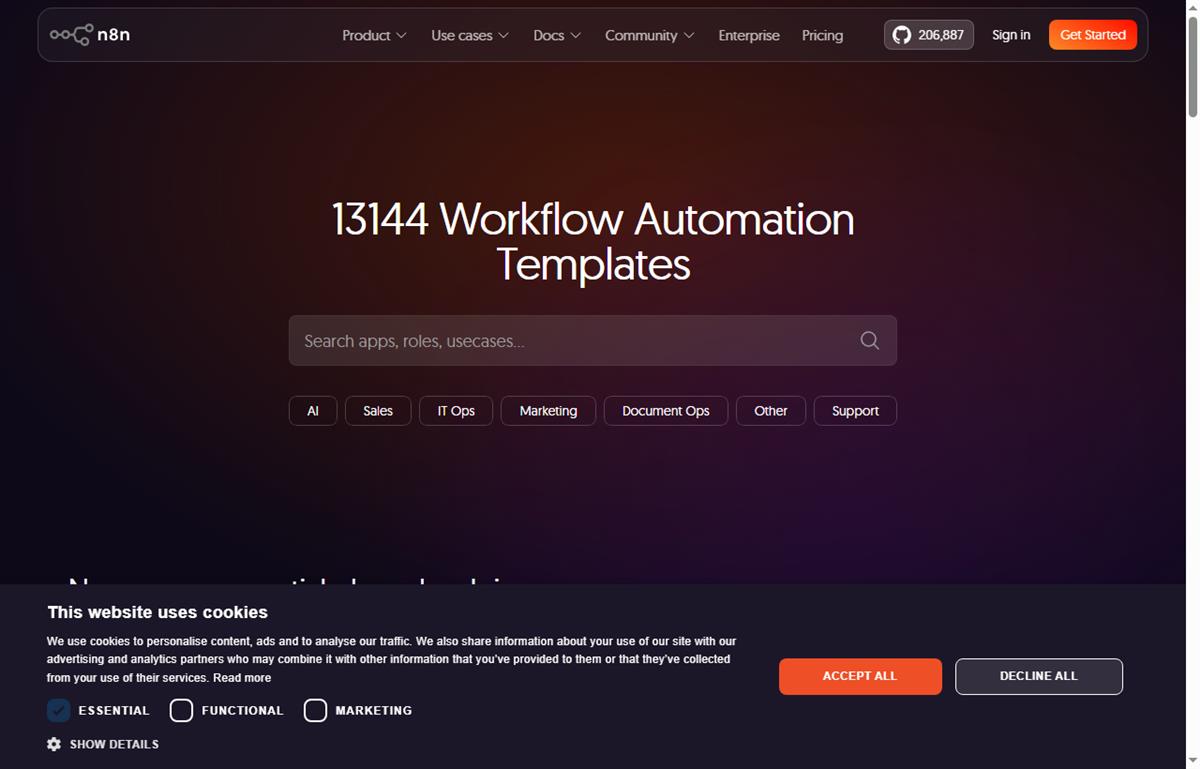Select the IT Ops category filter
The width and height of the screenshot is (1200, 769).
pos(456,411)
